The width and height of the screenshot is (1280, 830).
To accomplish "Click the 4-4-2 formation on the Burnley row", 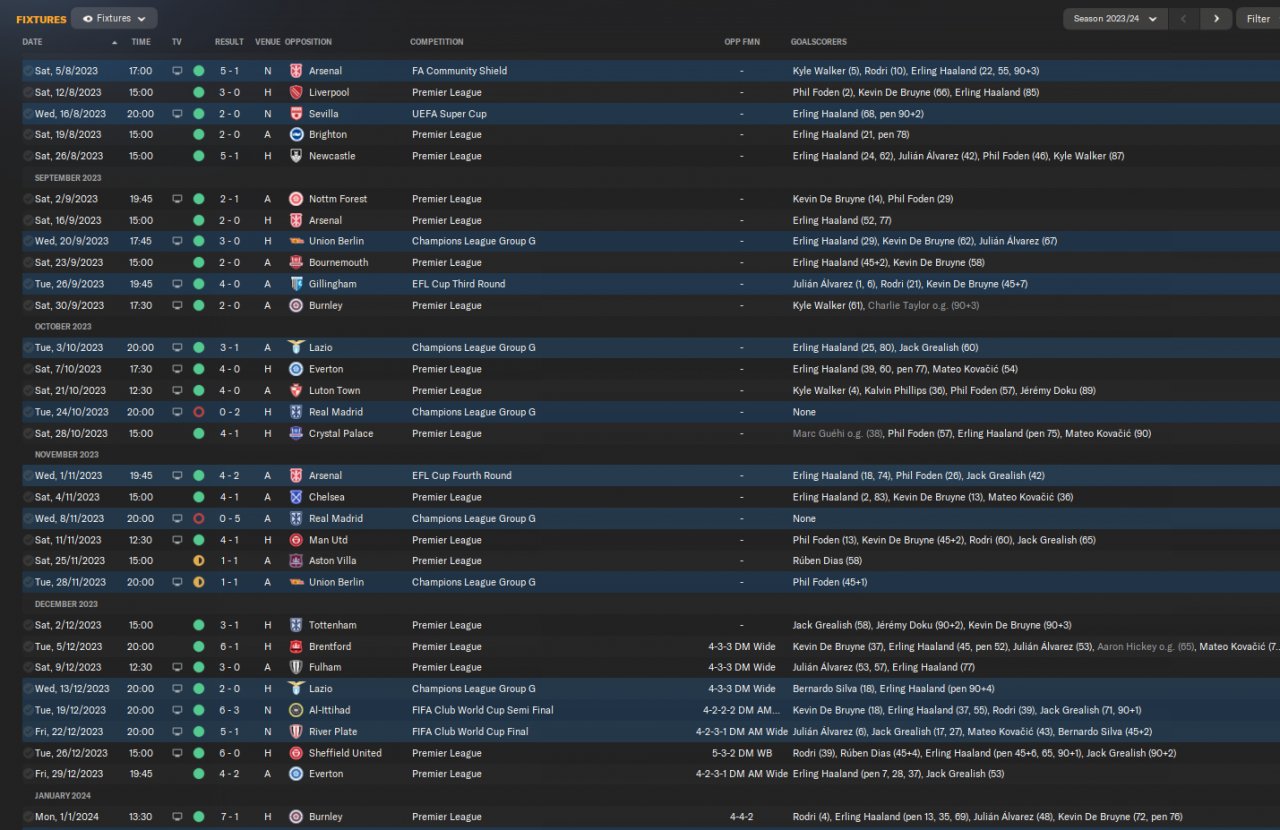I will [x=741, y=817].
